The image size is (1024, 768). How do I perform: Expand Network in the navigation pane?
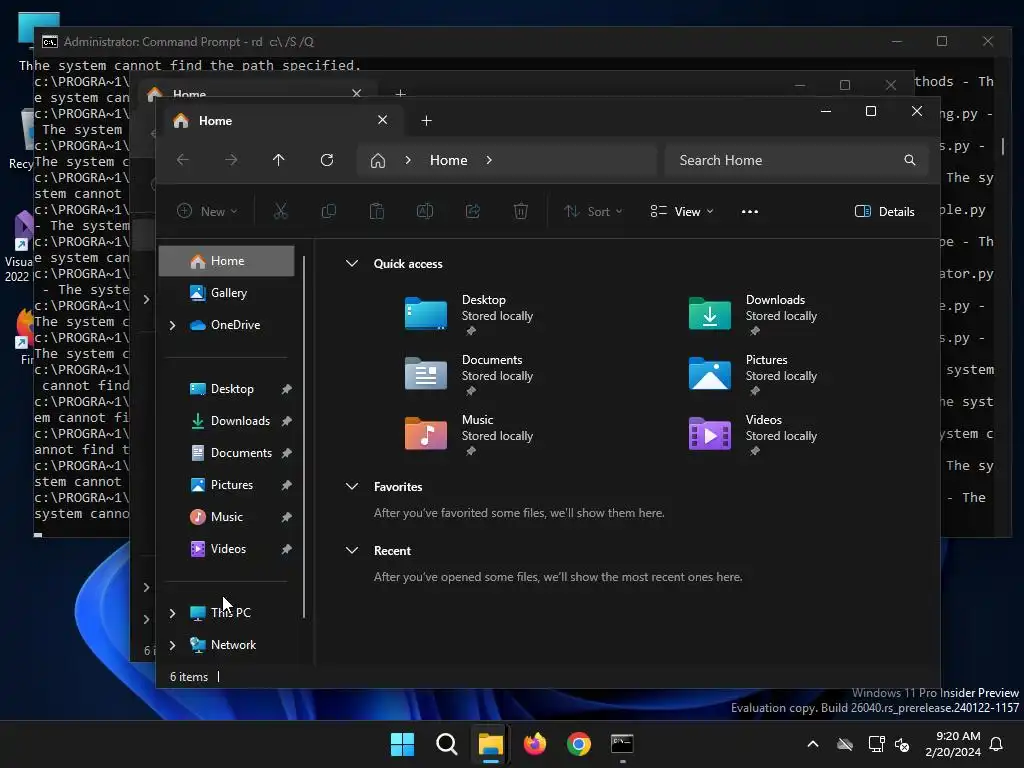[172, 645]
